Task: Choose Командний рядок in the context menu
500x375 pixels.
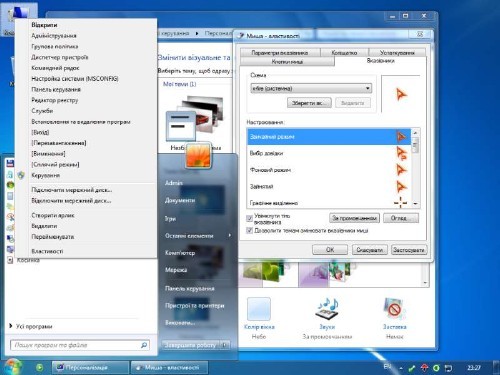Action: [x=55, y=68]
